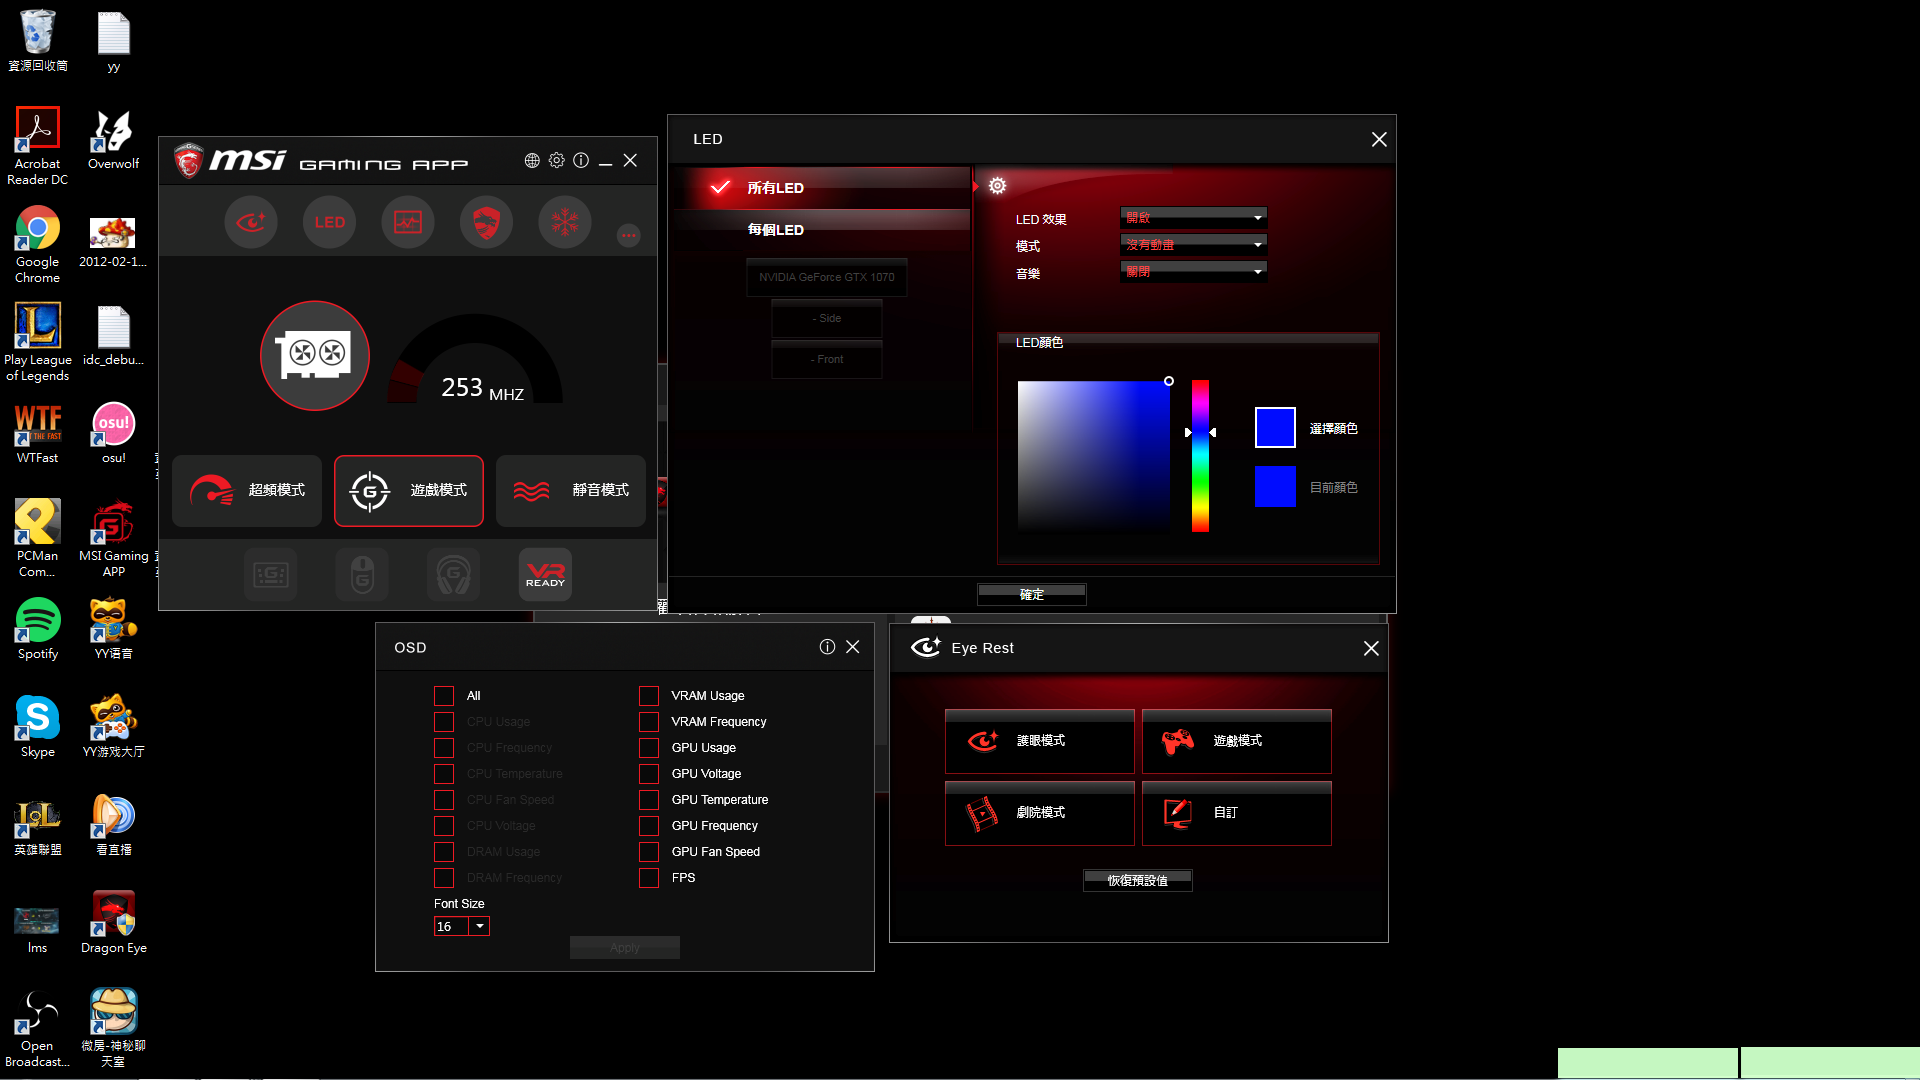Select the 所有LED tab
The height and width of the screenshot is (1080, 1920).
822,188
